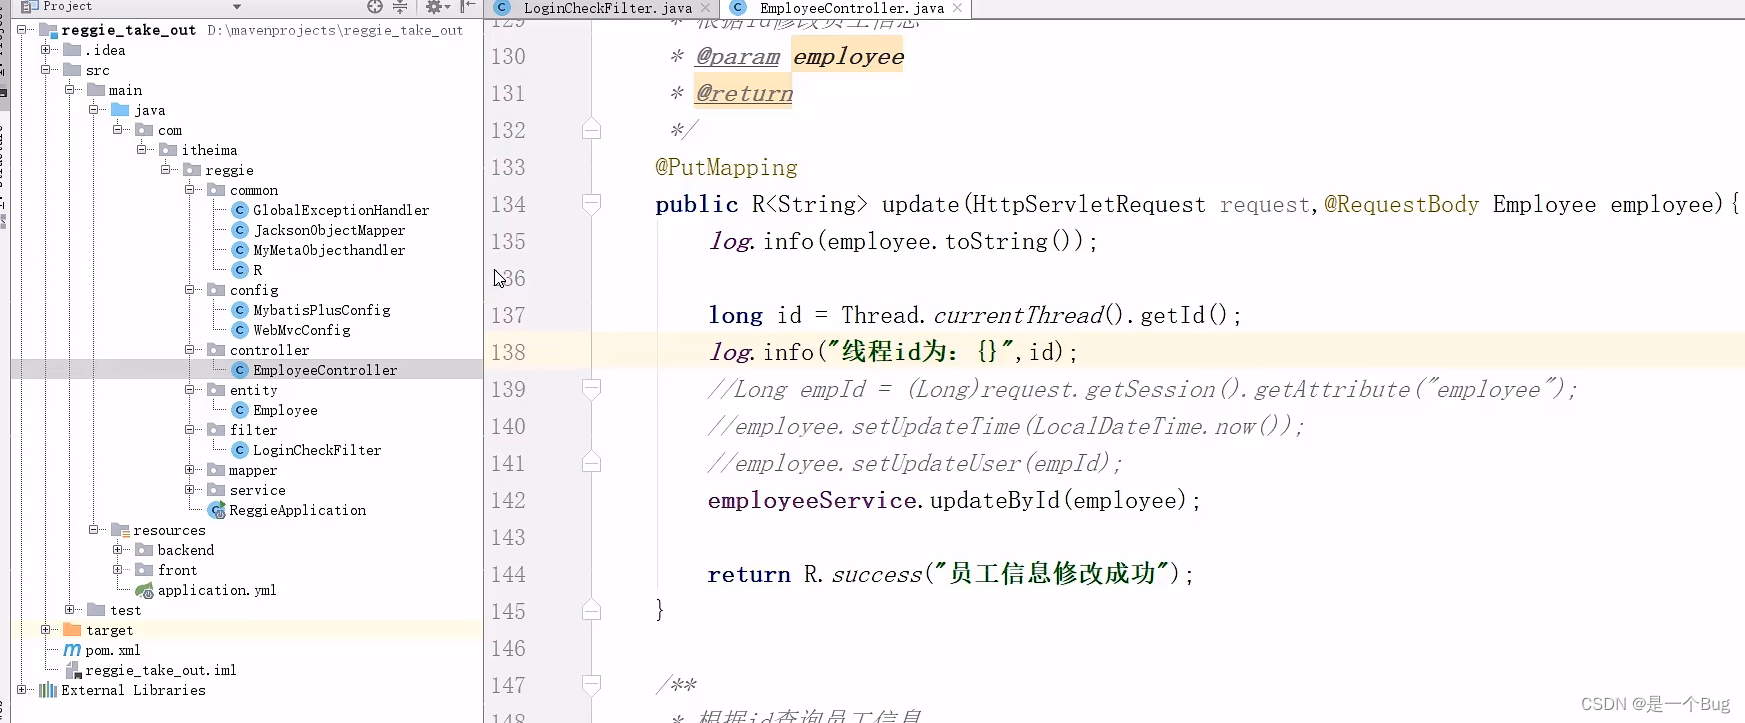Click the collapse all icon in Project panel
Viewport: 1745px width, 723px height.
tap(400, 7)
